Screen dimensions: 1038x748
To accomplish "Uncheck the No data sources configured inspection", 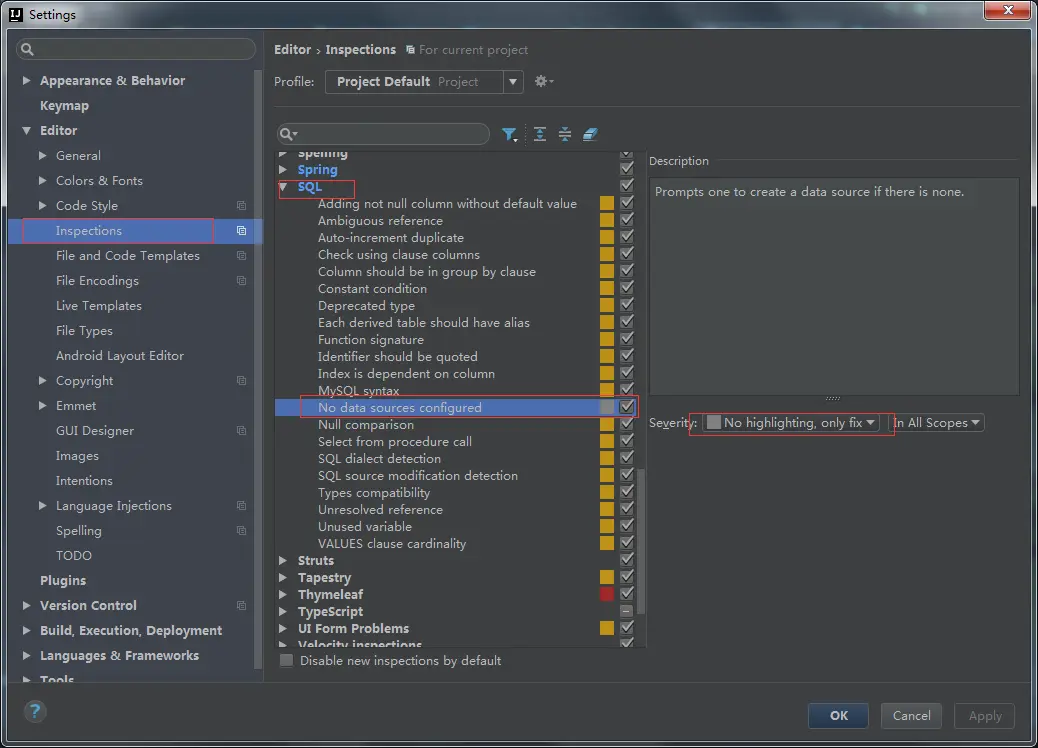I will pyautogui.click(x=627, y=406).
